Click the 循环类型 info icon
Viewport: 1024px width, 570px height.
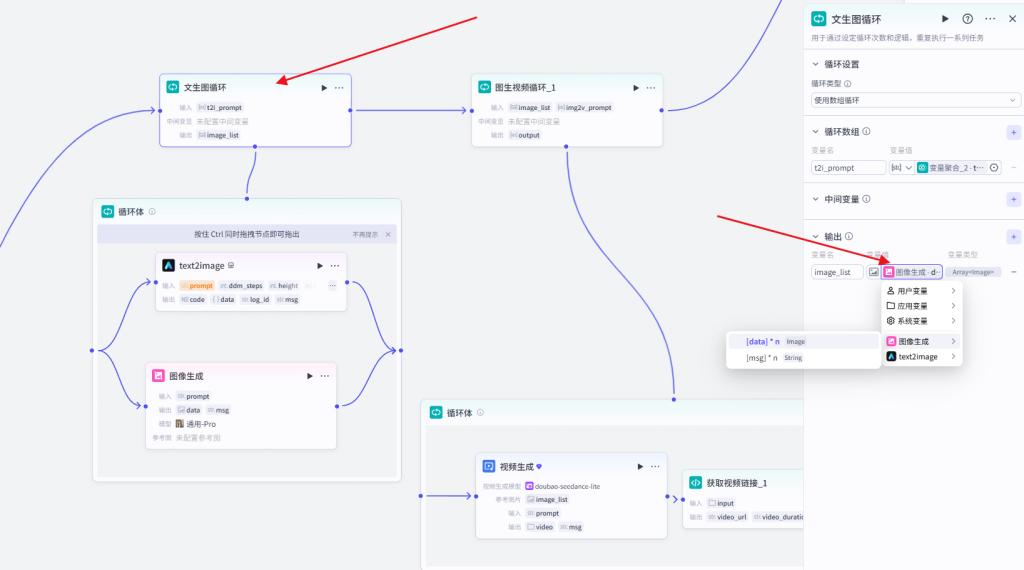coord(848,84)
